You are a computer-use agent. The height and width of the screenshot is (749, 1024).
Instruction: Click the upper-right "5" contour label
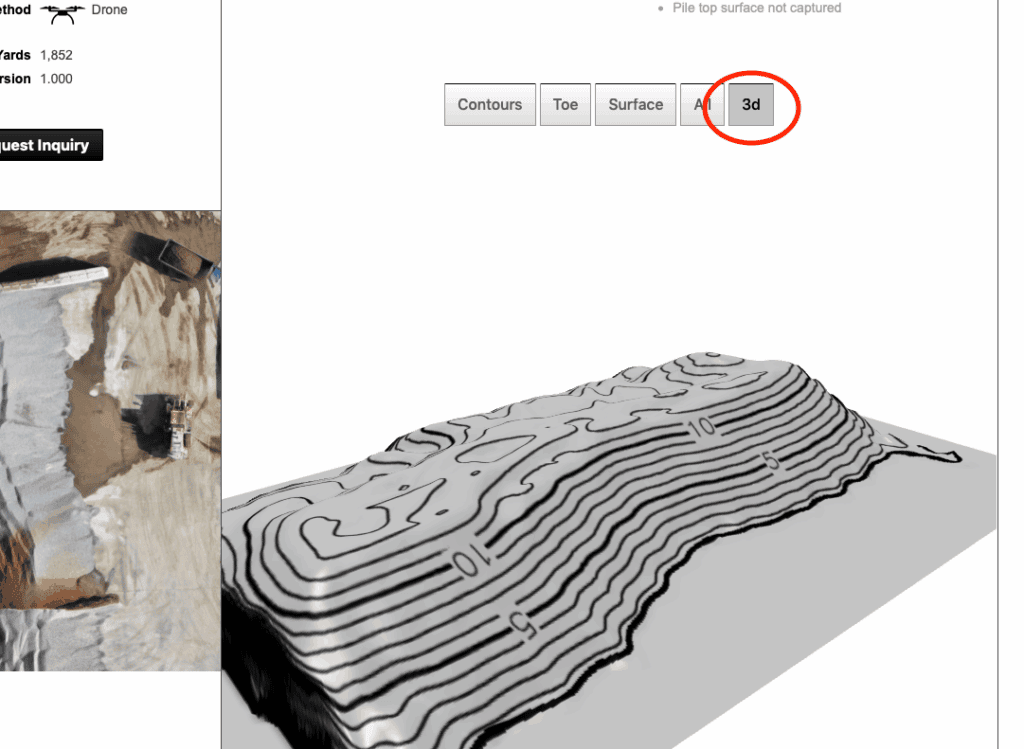[x=770, y=461]
